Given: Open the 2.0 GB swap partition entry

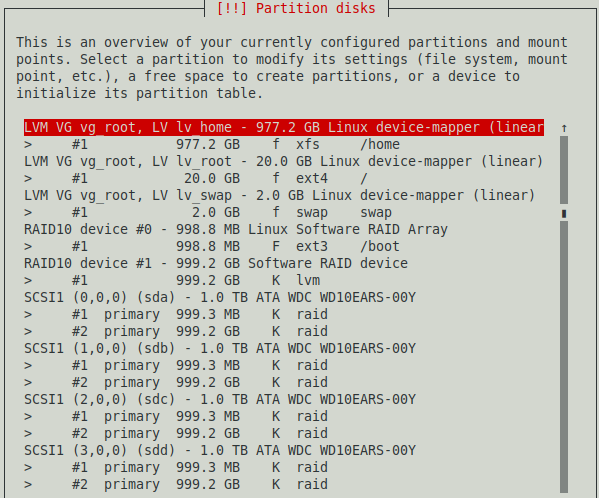Looking at the screenshot, I should point(284,212).
